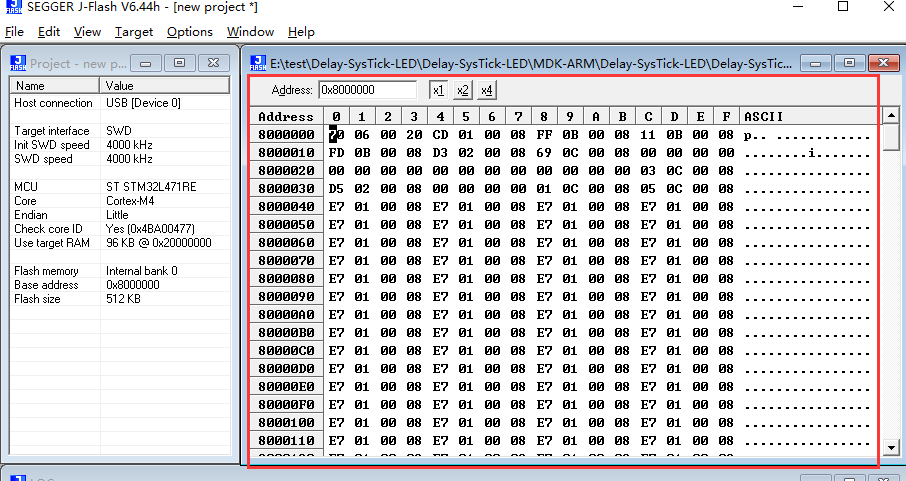Select the Host connection row
Viewport: 906px width, 481px height.
[120, 103]
